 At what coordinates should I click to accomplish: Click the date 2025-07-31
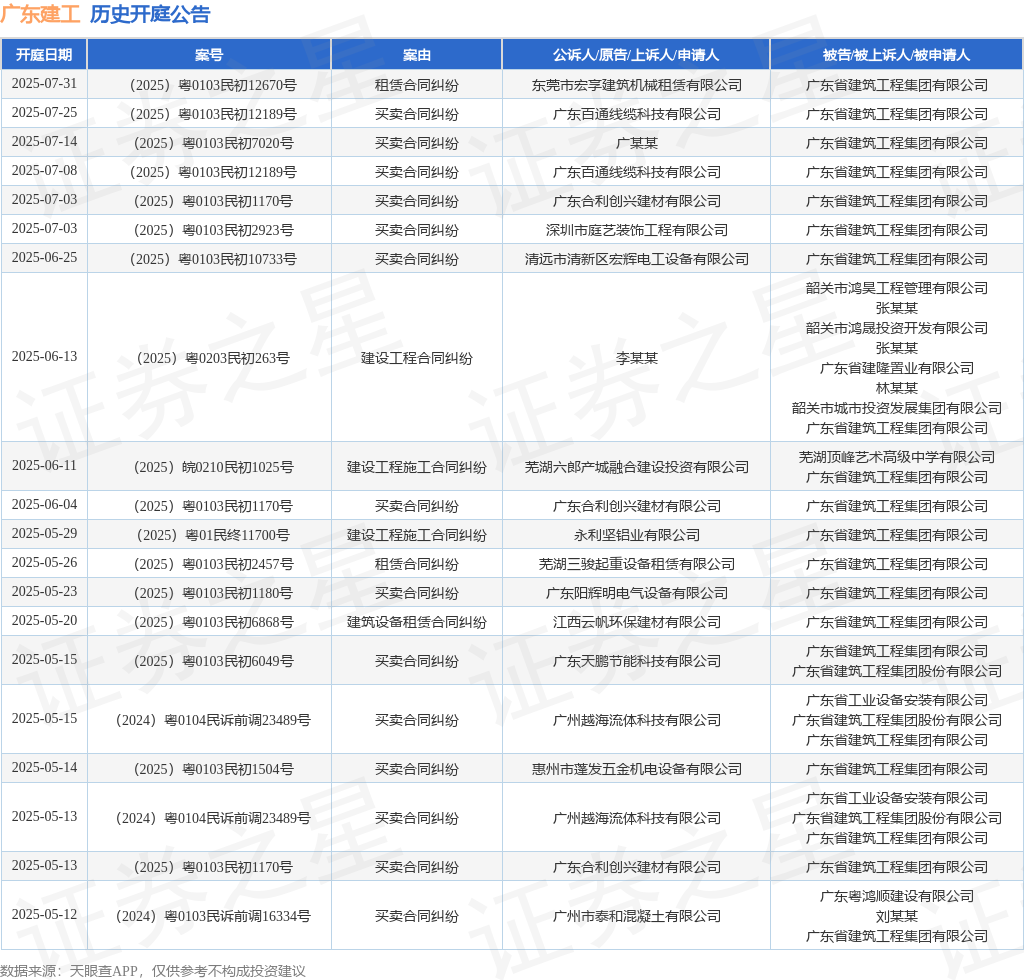point(44,84)
